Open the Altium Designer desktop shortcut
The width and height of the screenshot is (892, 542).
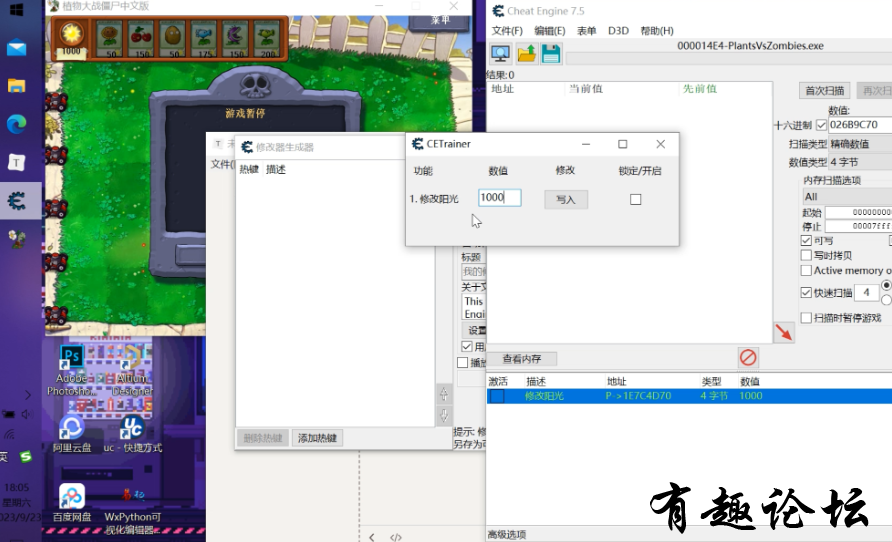[132, 371]
